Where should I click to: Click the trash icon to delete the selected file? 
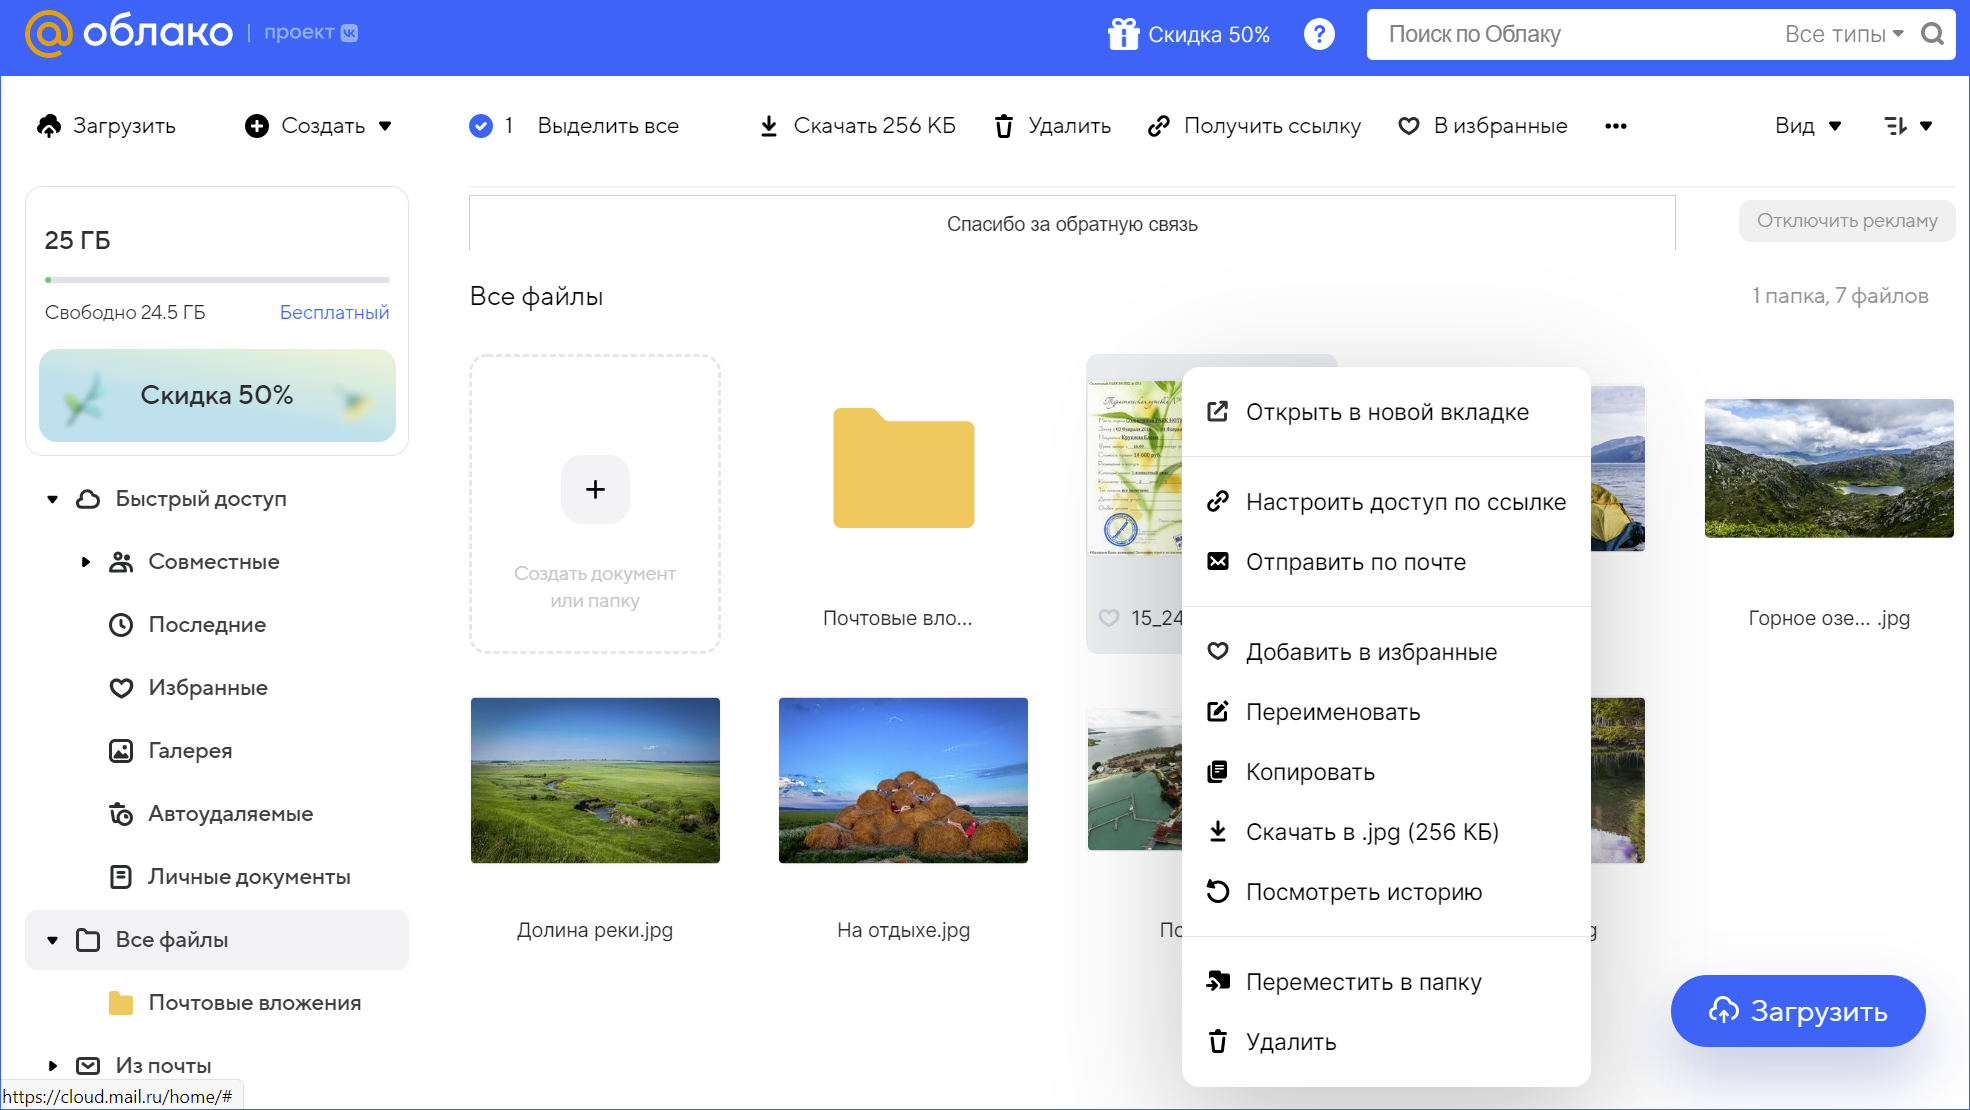click(1004, 126)
